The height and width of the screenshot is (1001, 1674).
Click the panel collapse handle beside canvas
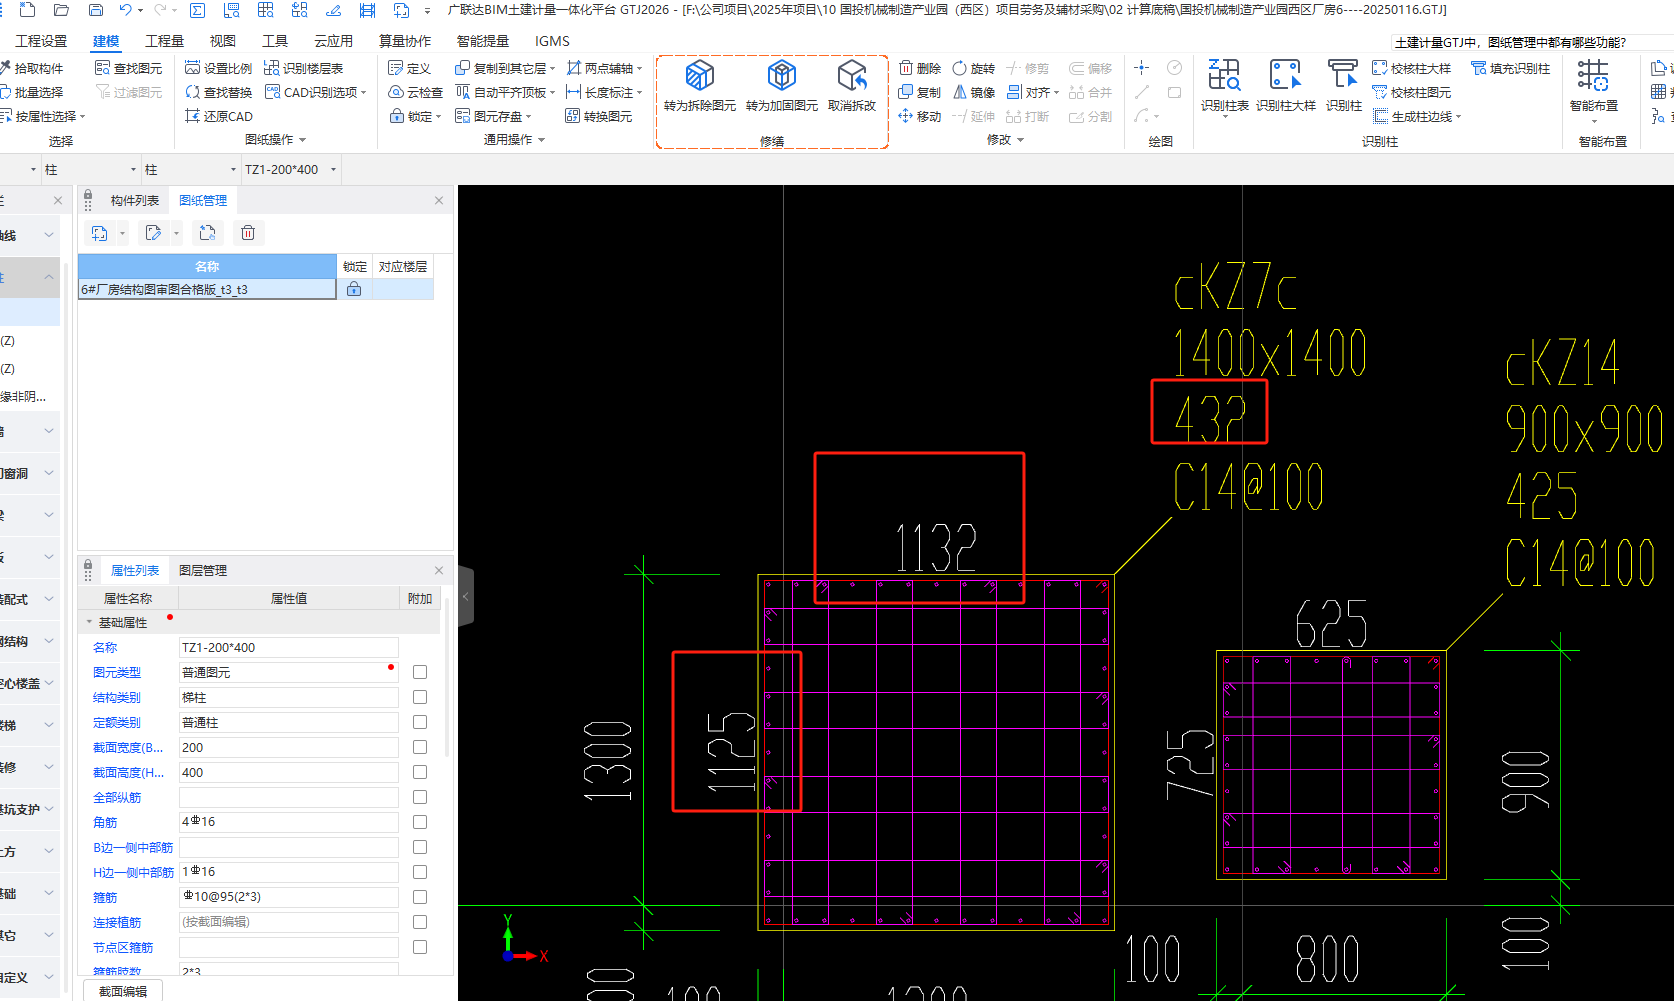pyautogui.click(x=465, y=596)
